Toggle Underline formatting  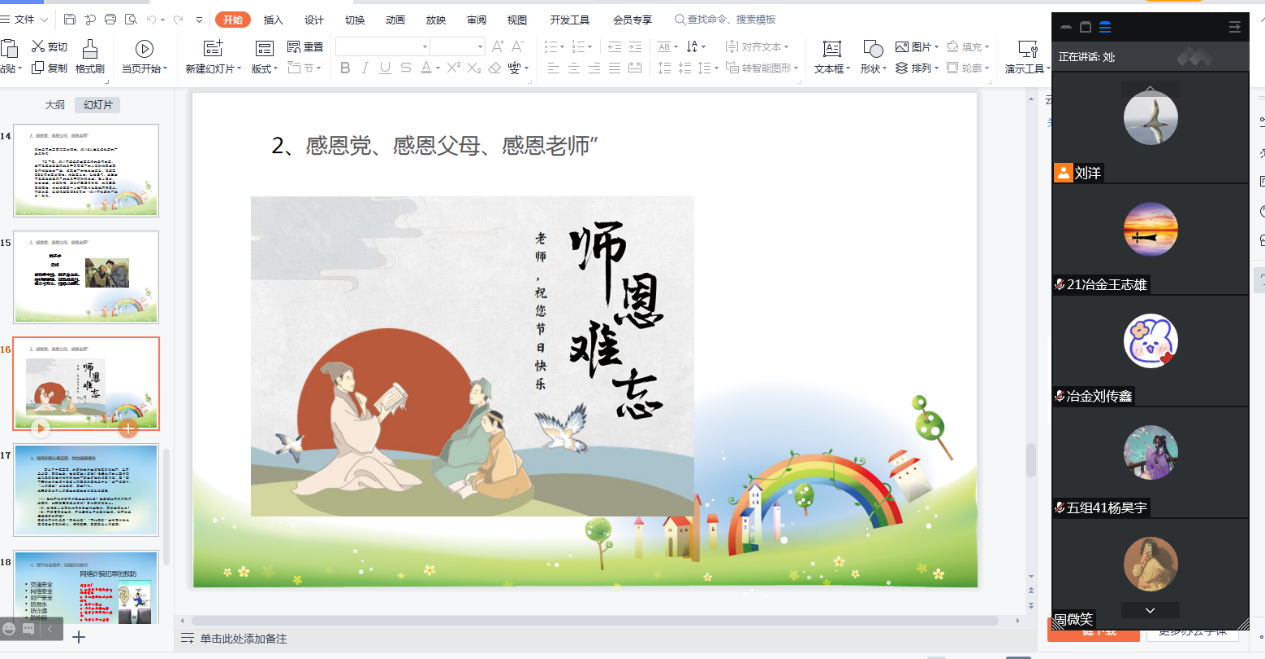385,68
